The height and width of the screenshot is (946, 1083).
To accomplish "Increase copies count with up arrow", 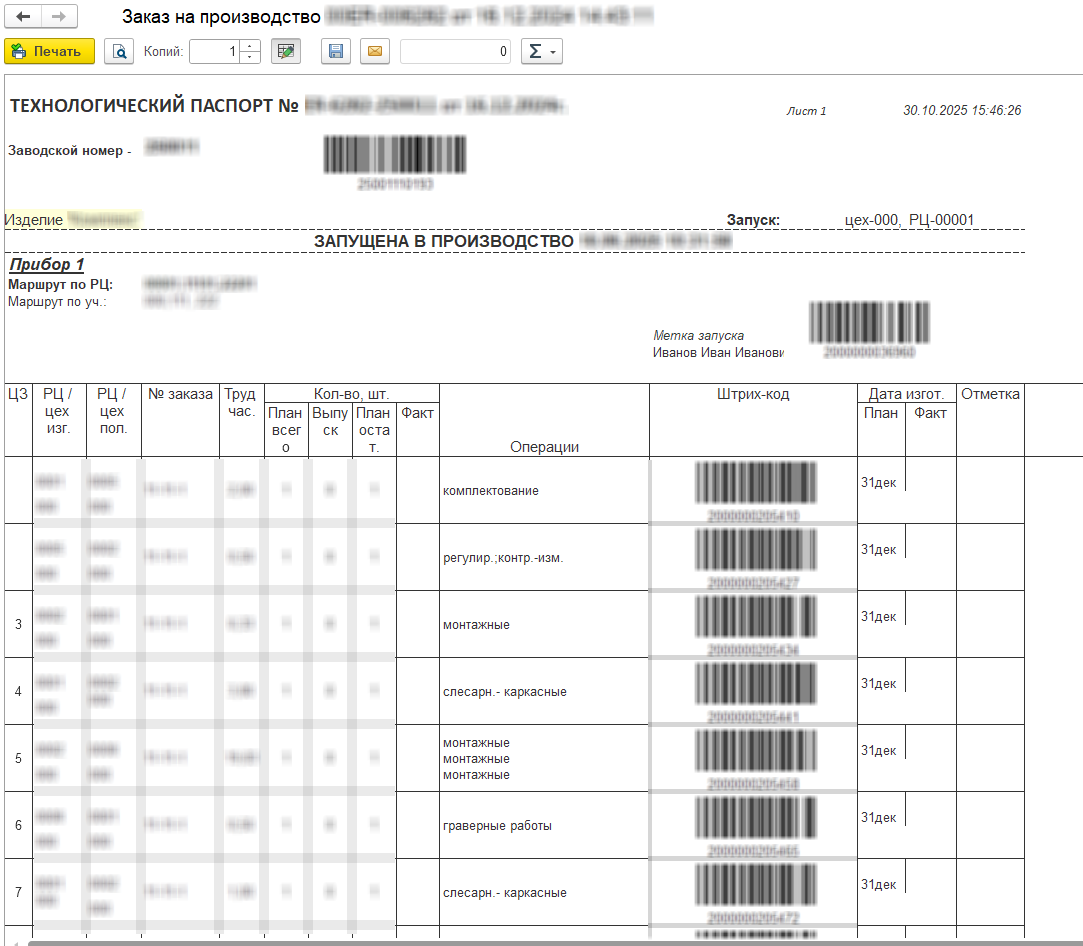I will pyautogui.click(x=250, y=46).
